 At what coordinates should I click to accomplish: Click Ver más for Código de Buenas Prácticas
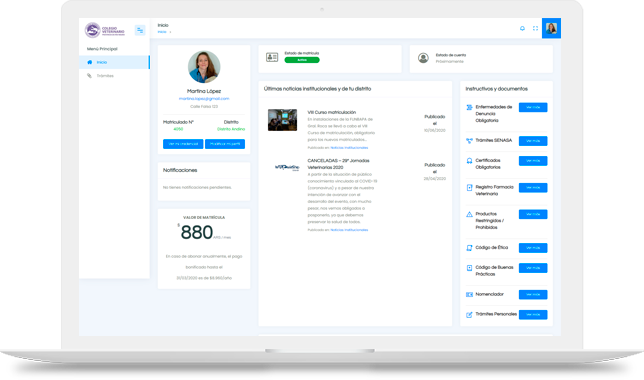coord(533,268)
